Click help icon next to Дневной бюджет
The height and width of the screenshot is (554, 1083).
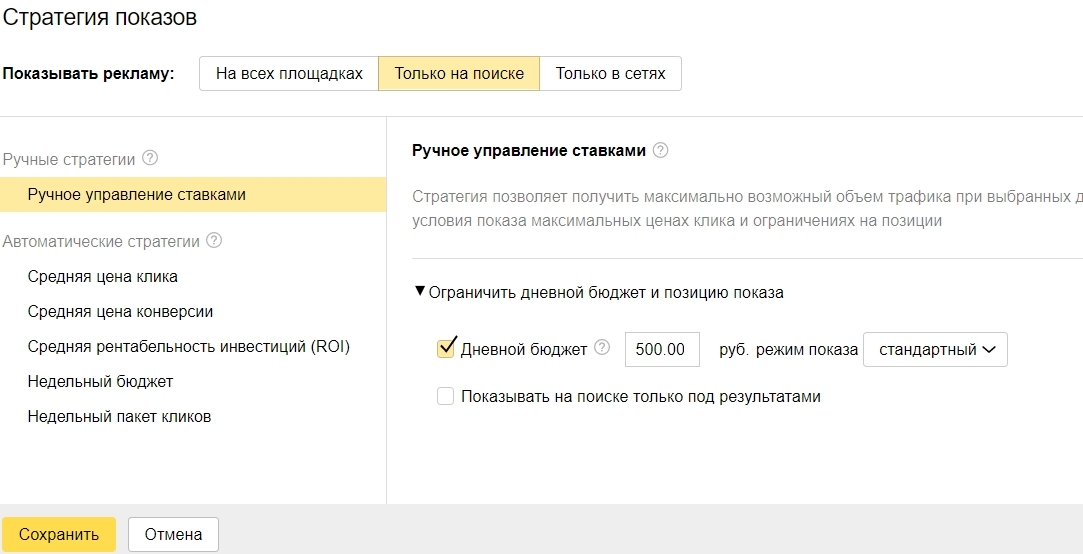pos(602,348)
